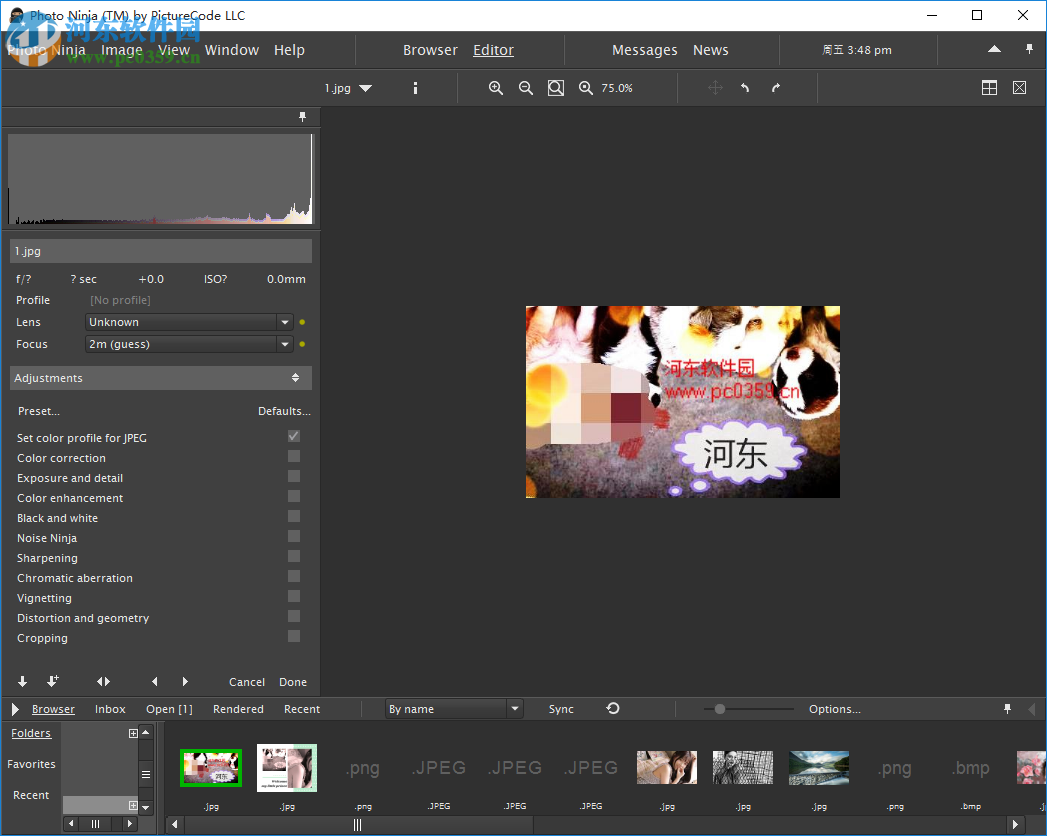Click the Done button
Image resolution: width=1047 pixels, height=836 pixels.
coord(292,682)
